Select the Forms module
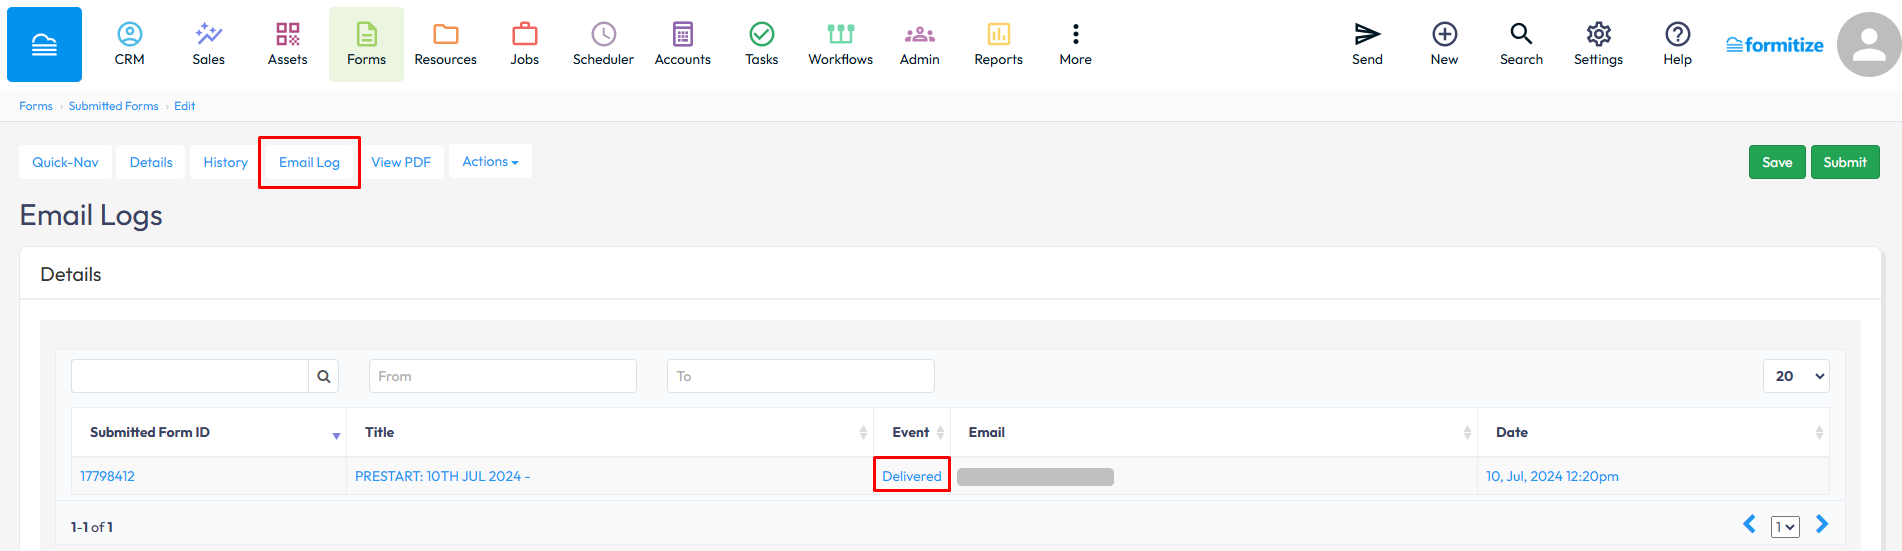The image size is (1902, 551). point(366,45)
